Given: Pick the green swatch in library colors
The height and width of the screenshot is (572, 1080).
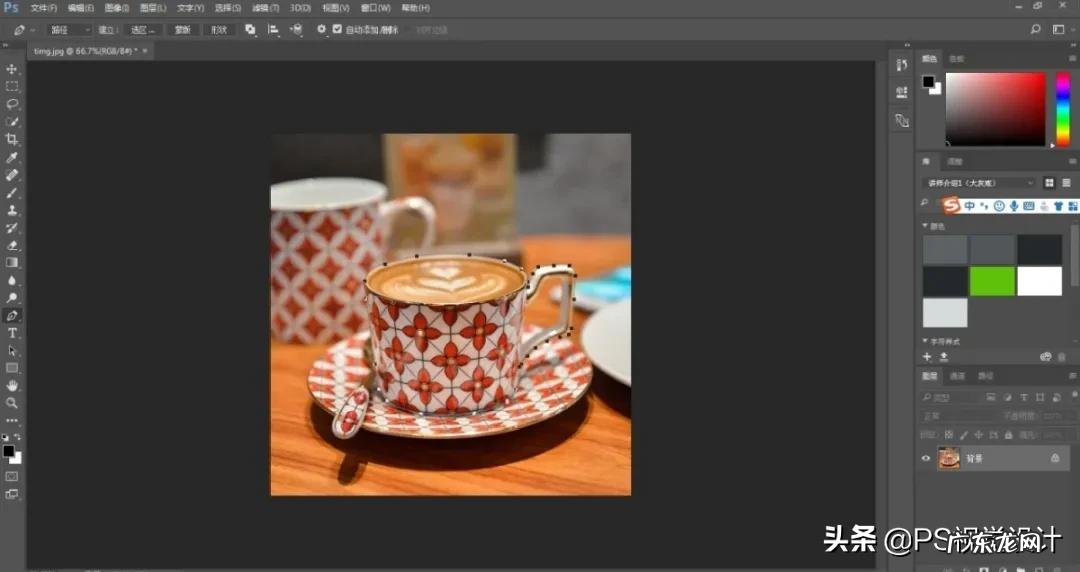Looking at the screenshot, I should [x=992, y=281].
